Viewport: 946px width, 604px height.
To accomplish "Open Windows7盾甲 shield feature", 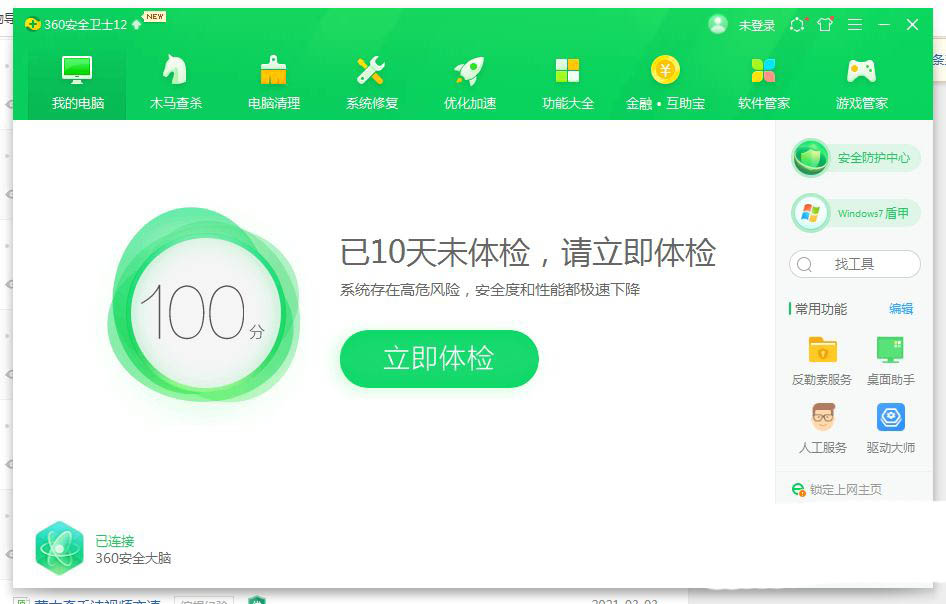I will point(855,213).
